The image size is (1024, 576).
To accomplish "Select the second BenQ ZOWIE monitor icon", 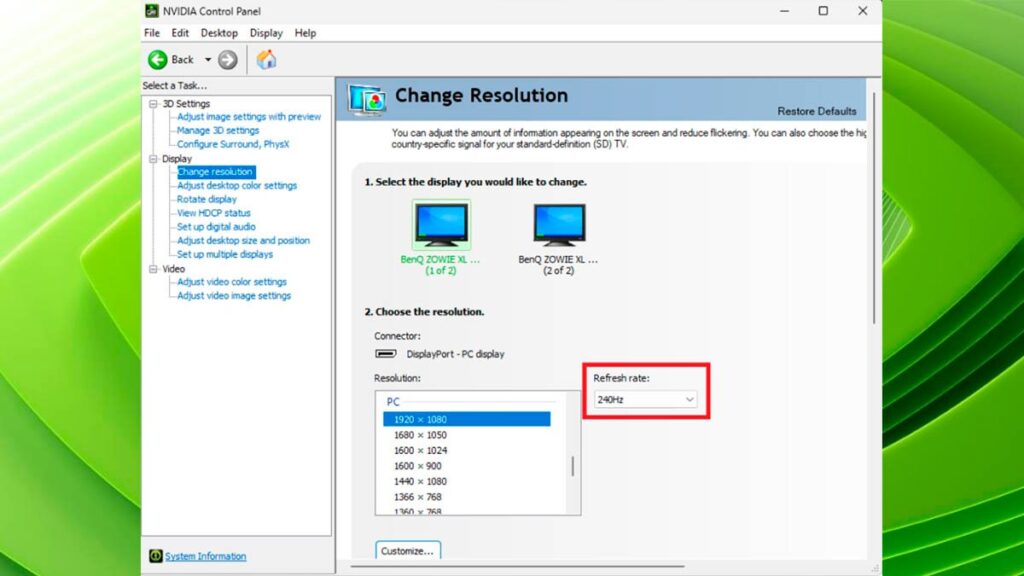I will [559, 225].
